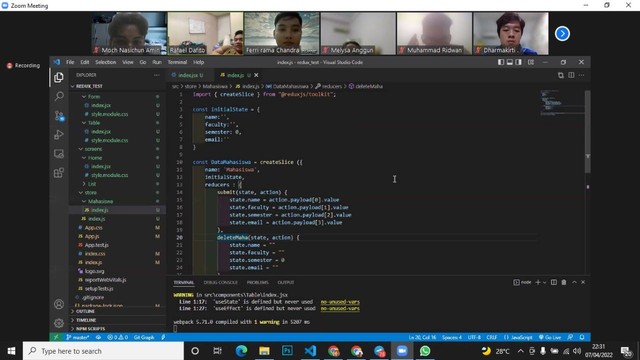The image size is (640, 360).
Task: Switch to the DEBUG CONSOLE panel tab
Action: click(220, 282)
